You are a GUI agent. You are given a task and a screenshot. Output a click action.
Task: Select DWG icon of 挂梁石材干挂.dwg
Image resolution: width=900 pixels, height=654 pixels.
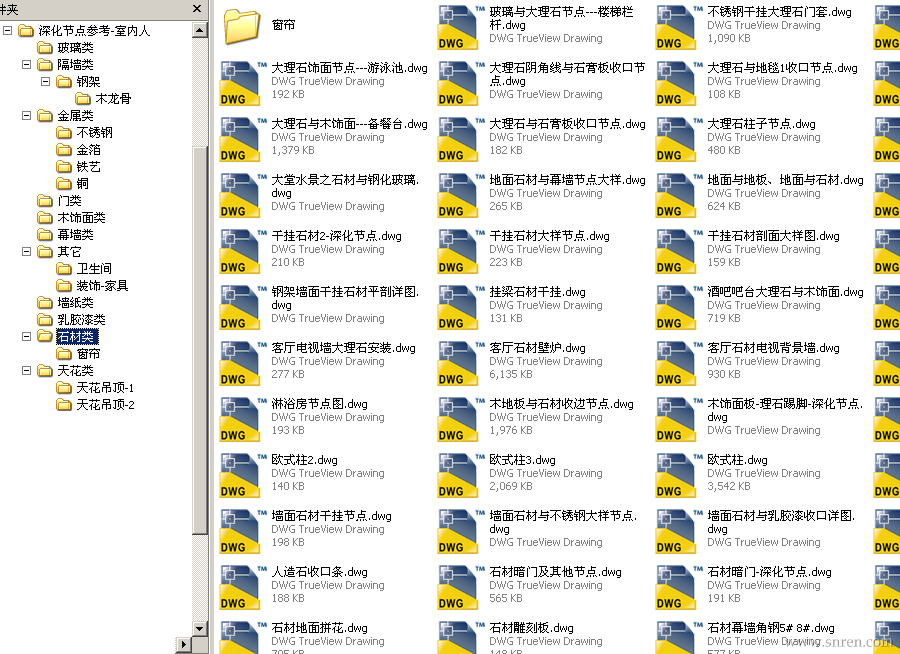(x=456, y=307)
